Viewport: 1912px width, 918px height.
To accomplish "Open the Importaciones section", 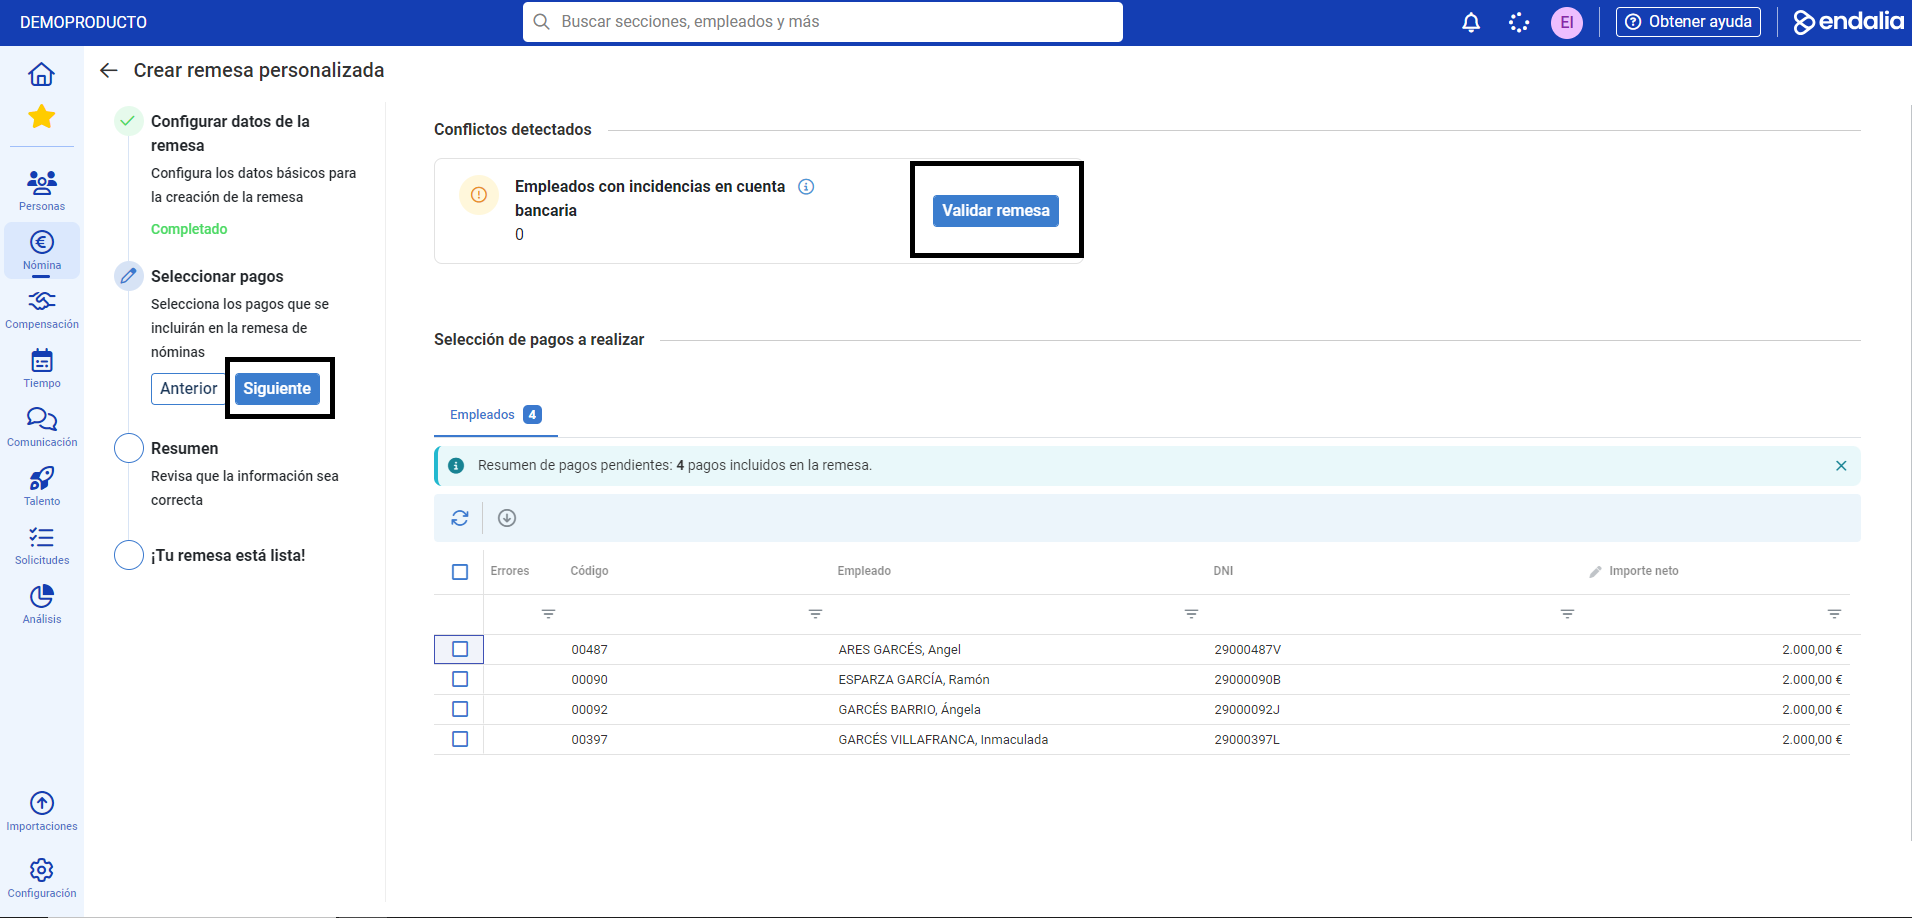I will pyautogui.click(x=42, y=811).
